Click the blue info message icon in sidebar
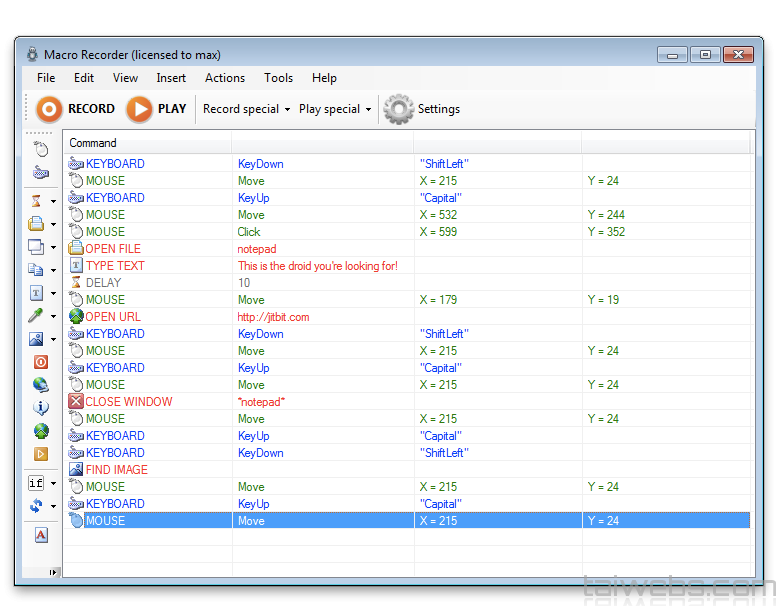This screenshot has width=778, height=606. tap(41, 408)
